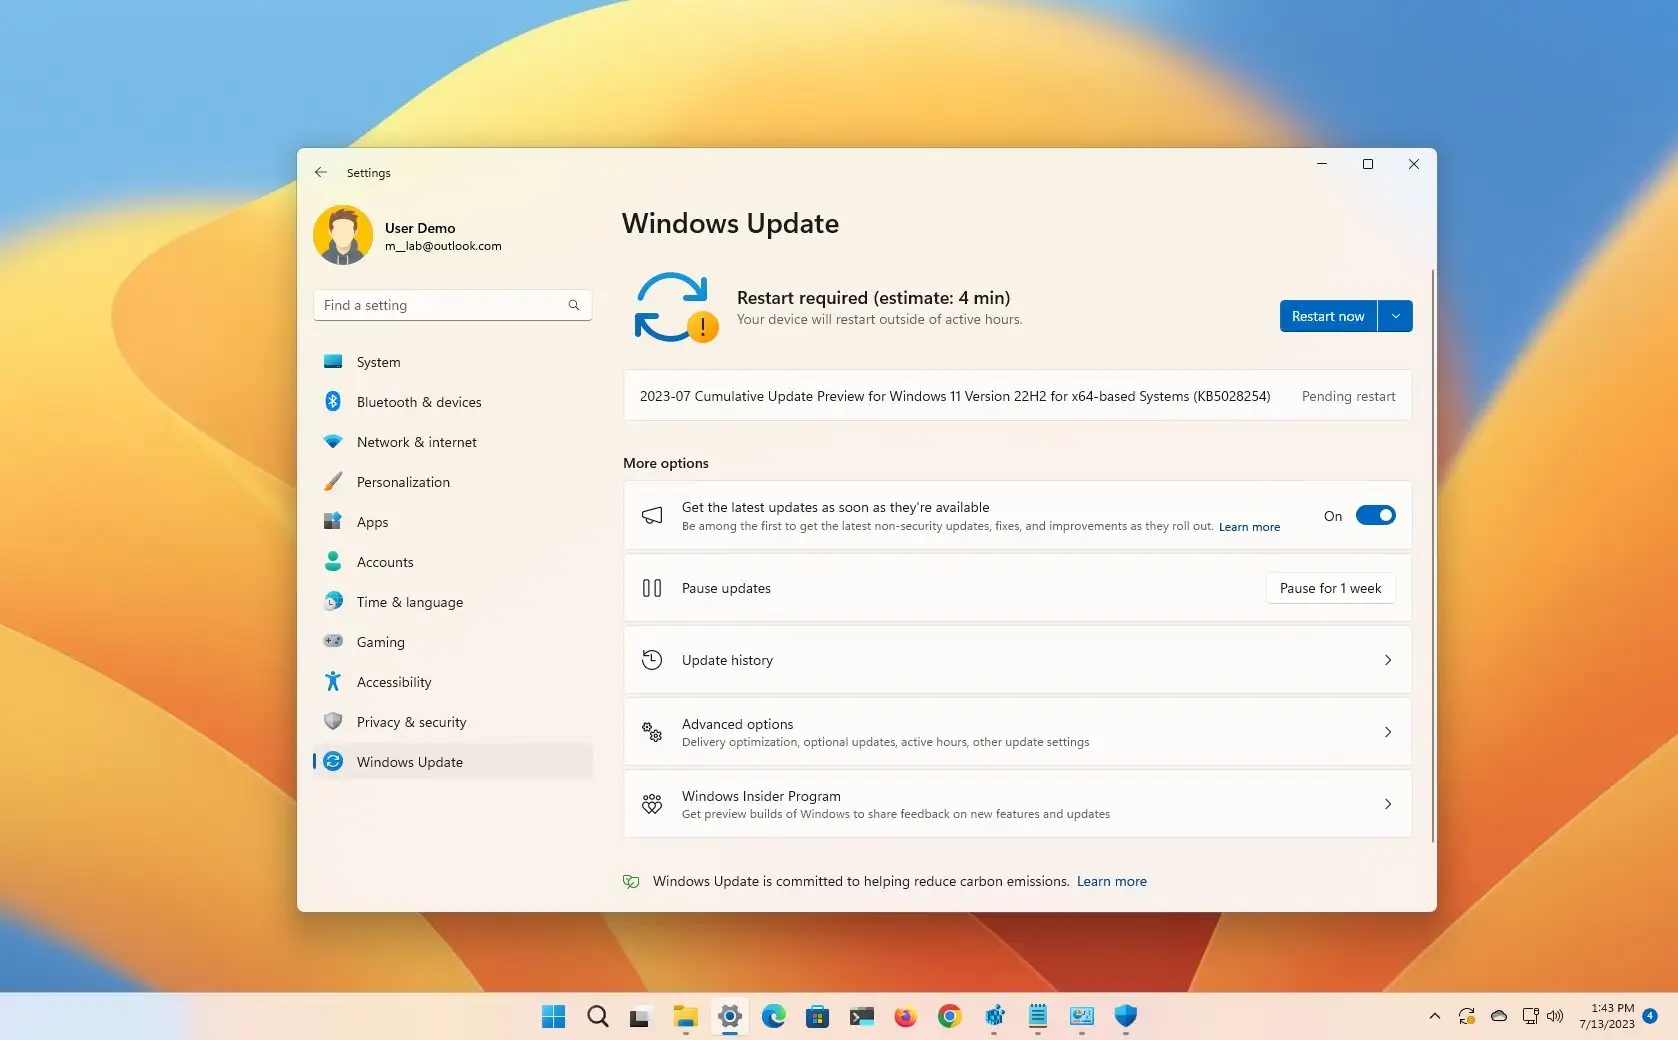Viewport: 1678px width, 1040px height.
Task: Click the Windows Insider Program icon
Action: tap(652, 804)
